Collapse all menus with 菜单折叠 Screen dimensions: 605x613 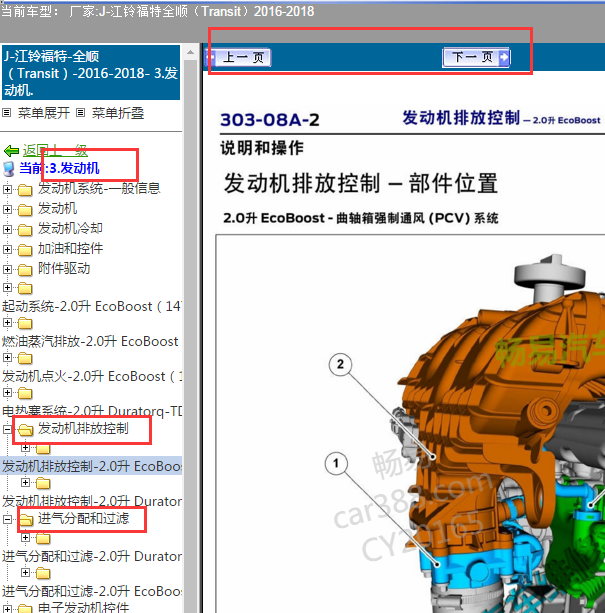(118, 113)
